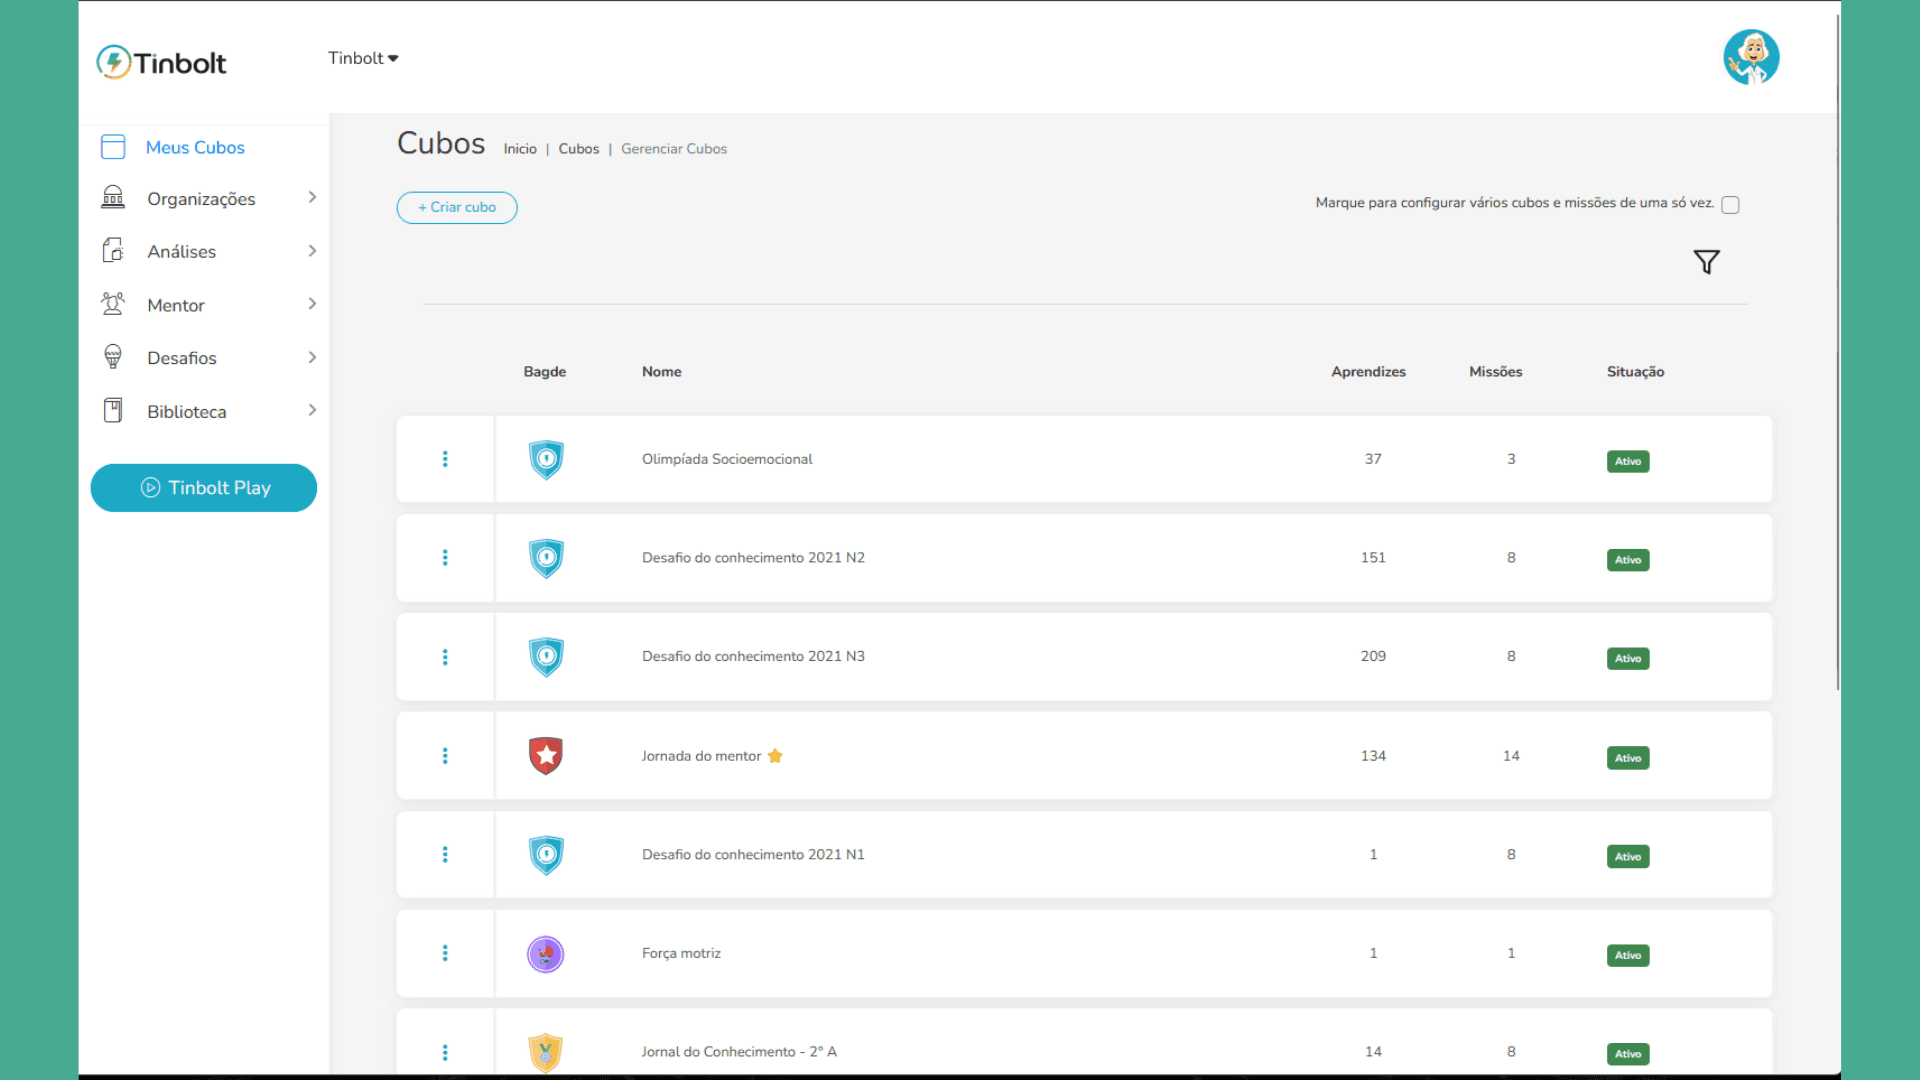Click the page vertical scrollbar
The height and width of the screenshot is (1080, 1920).
point(1838,350)
